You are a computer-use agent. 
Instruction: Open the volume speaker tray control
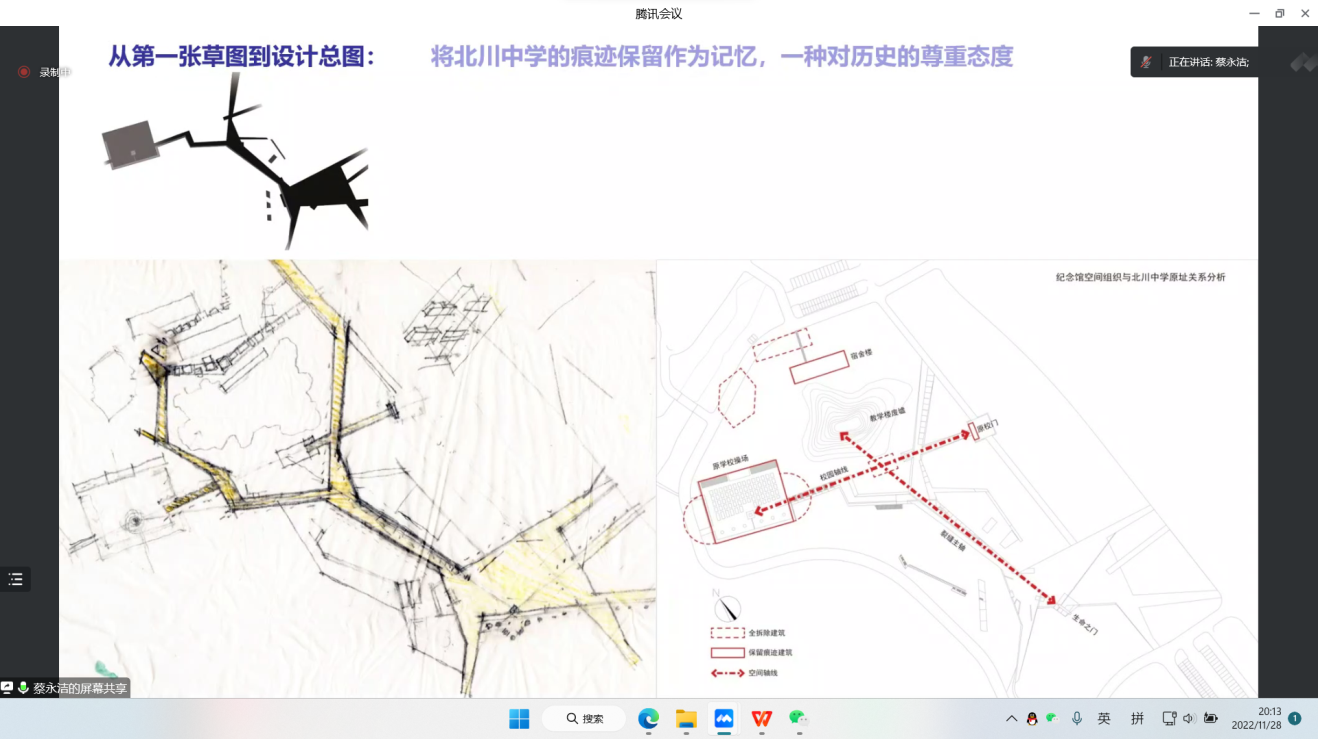[1189, 718]
